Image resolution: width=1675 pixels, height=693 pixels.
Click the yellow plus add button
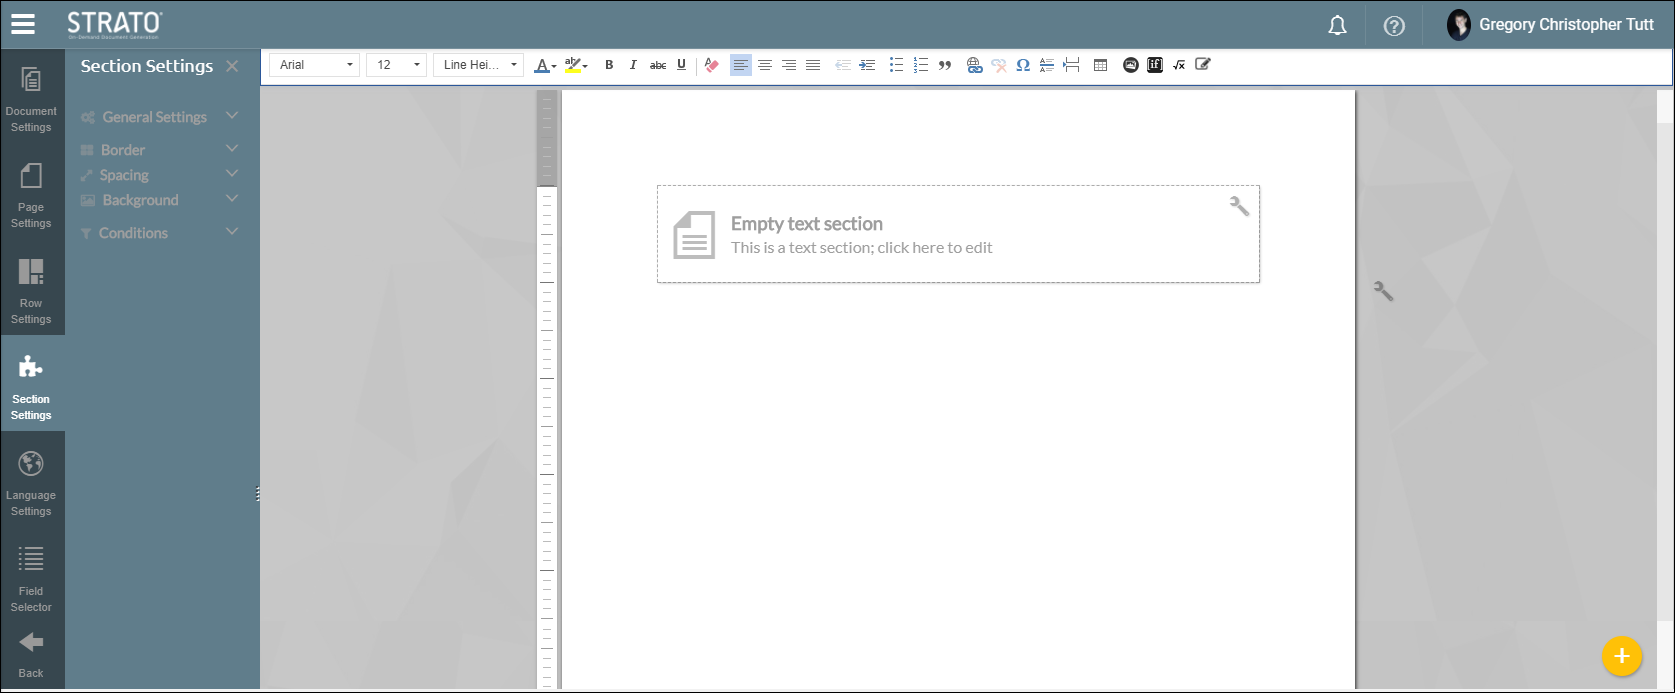(1621, 656)
